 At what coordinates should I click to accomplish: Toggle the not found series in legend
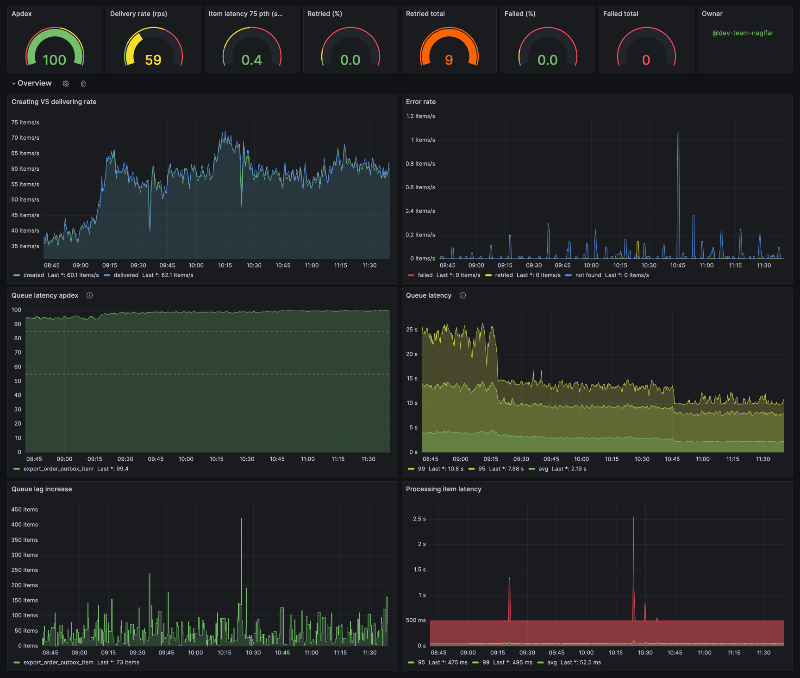coord(588,275)
